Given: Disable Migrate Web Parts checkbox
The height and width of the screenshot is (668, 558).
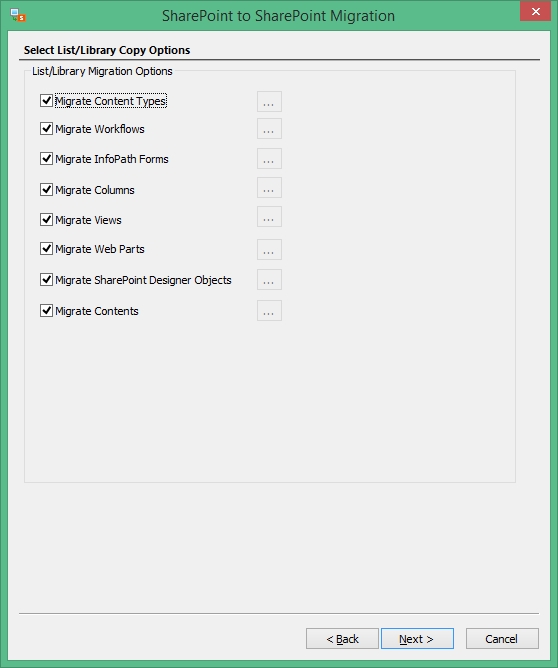Looking at the screenshot, I should point(46,249).
